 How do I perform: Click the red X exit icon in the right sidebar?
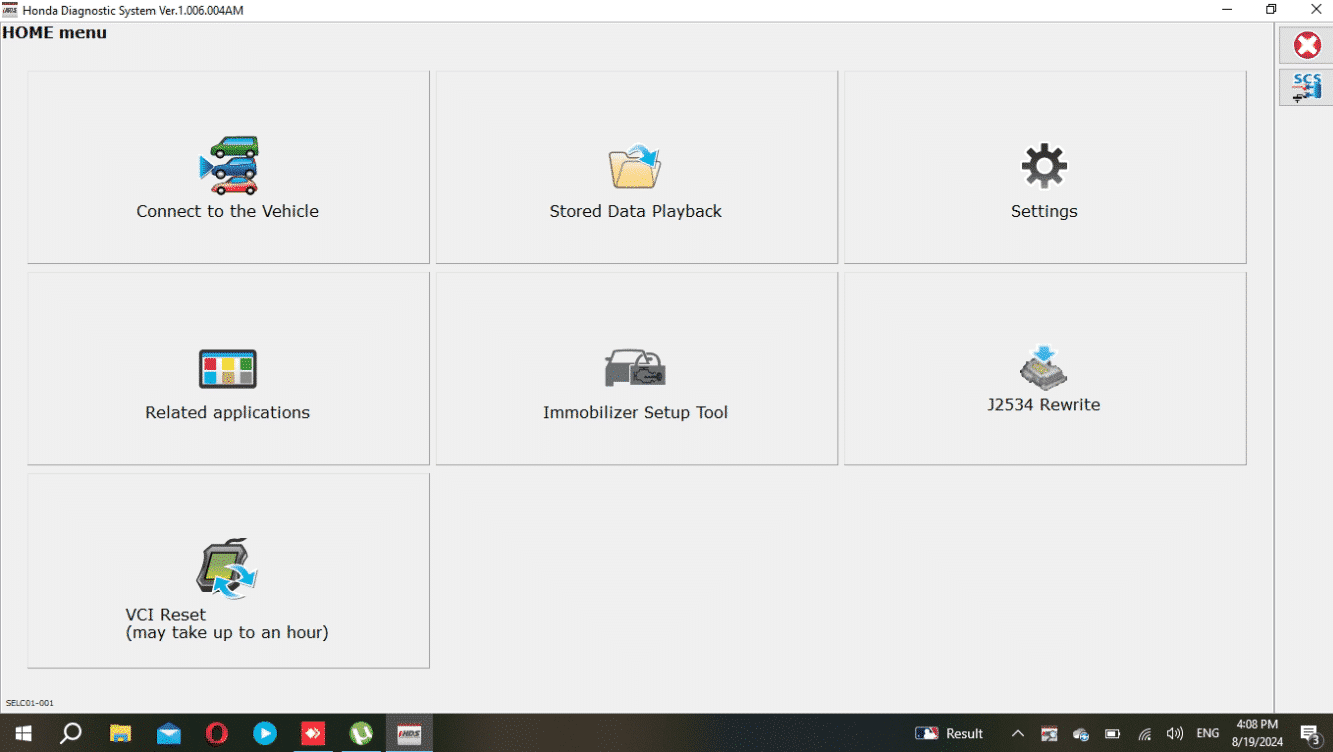coord(1306,45)
